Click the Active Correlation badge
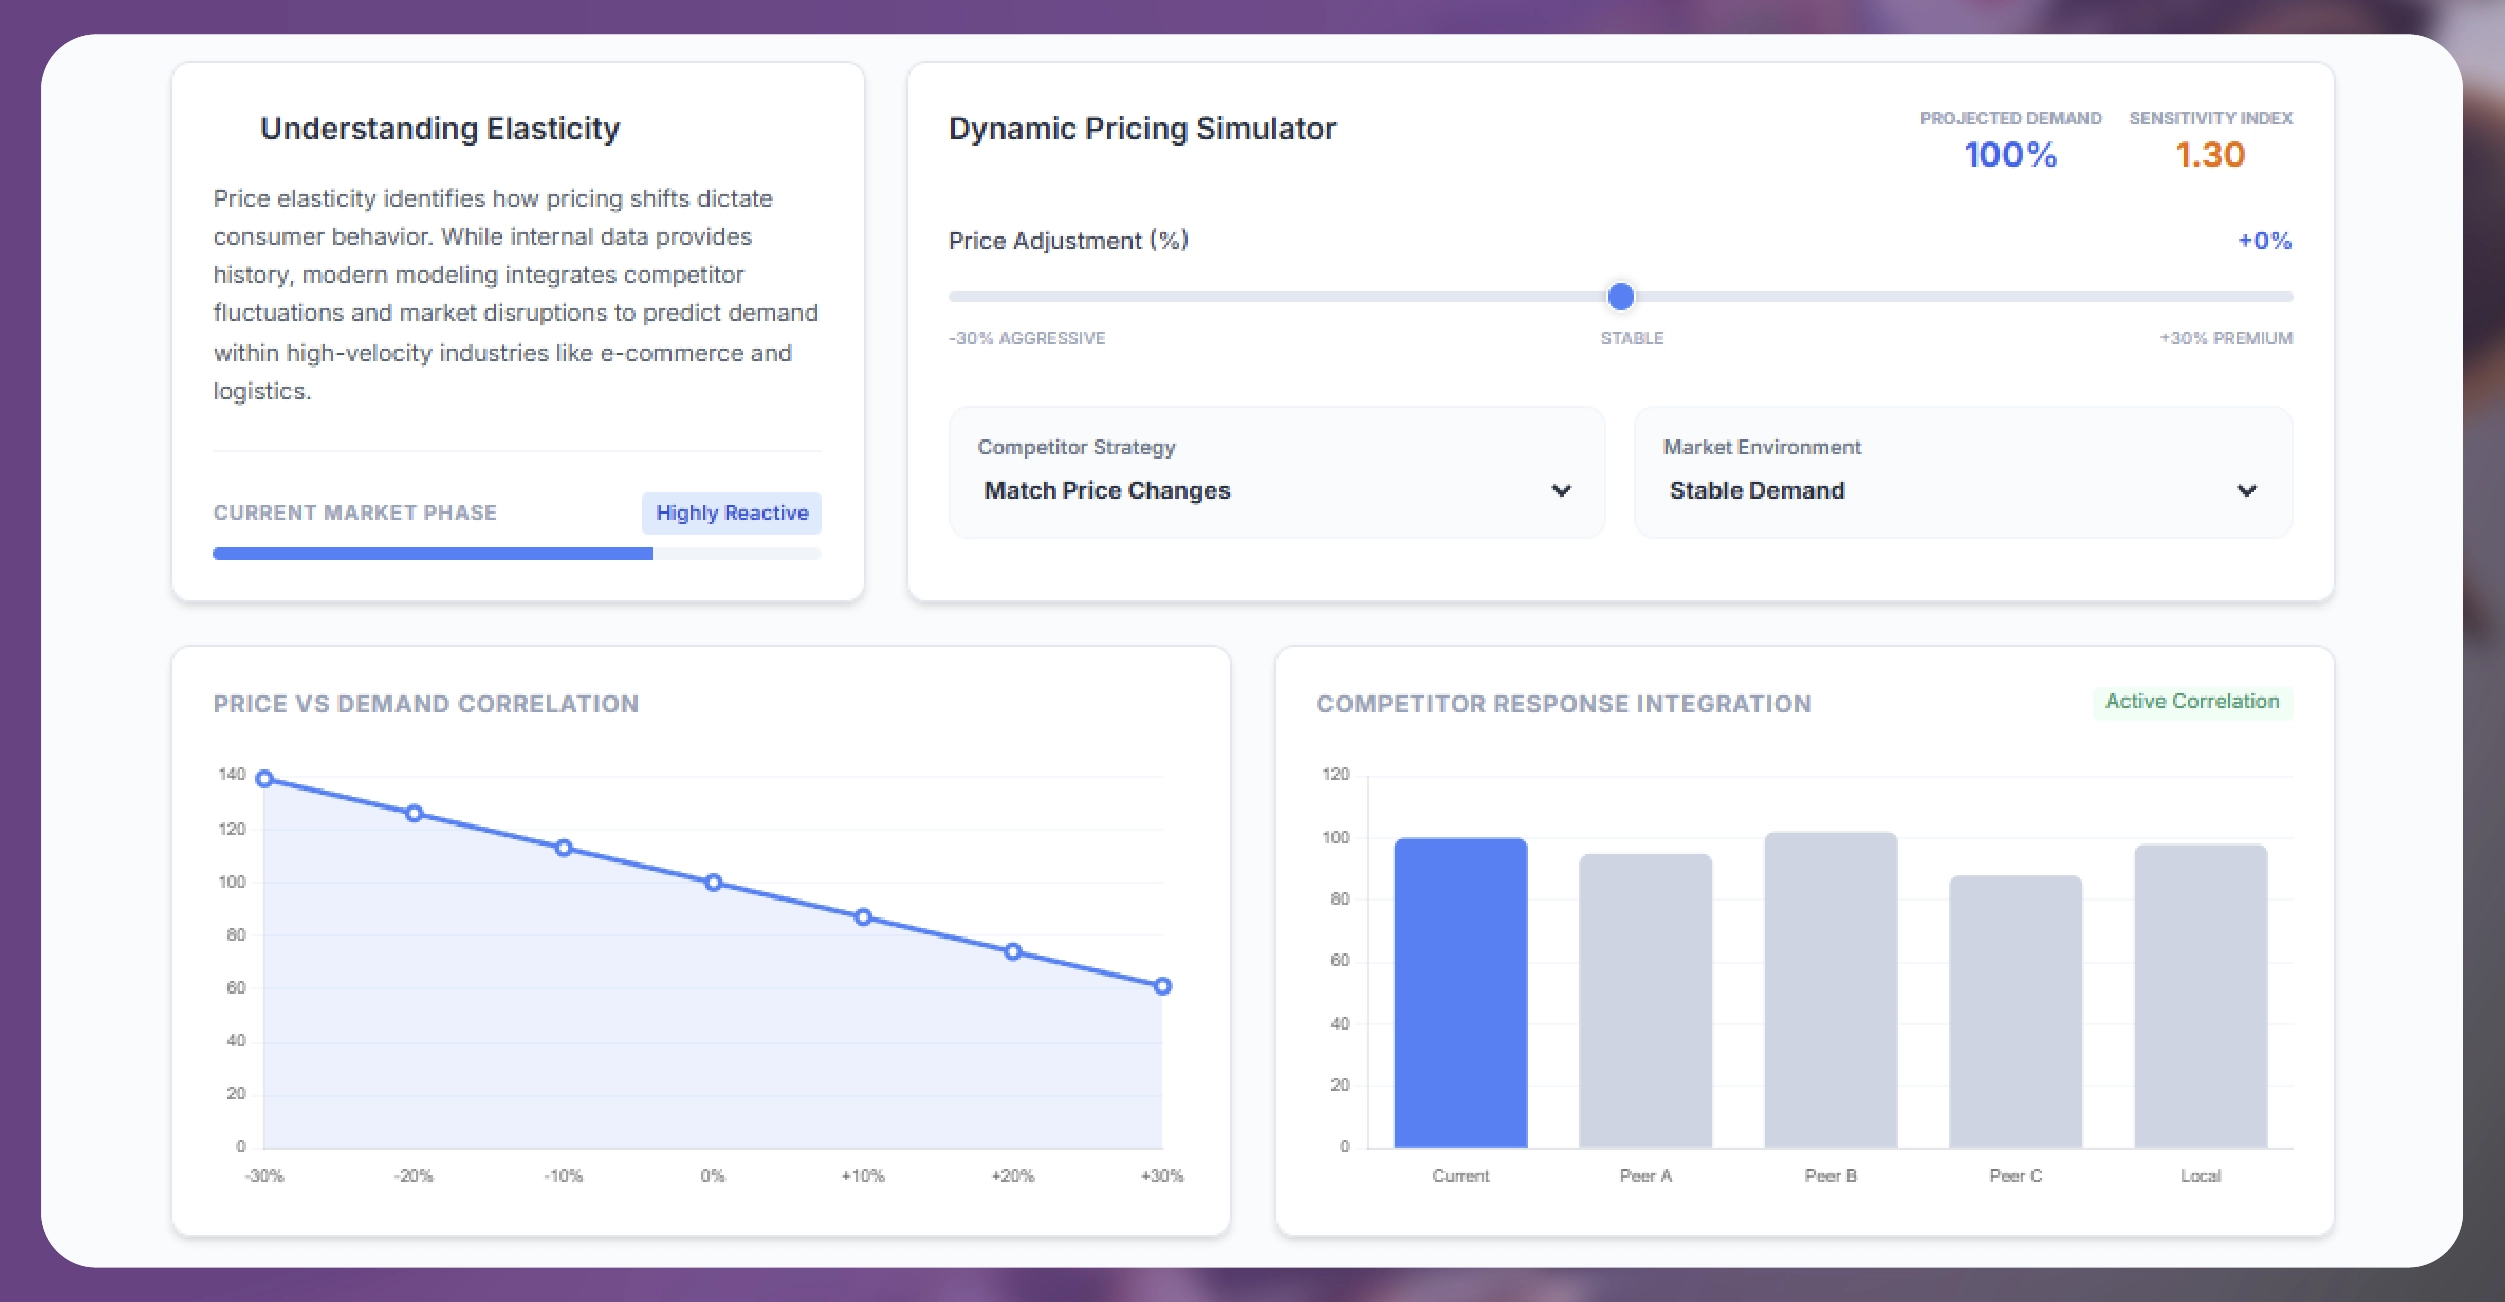The width and height of the screenshot is (2505, 1302). [2192, 701]
